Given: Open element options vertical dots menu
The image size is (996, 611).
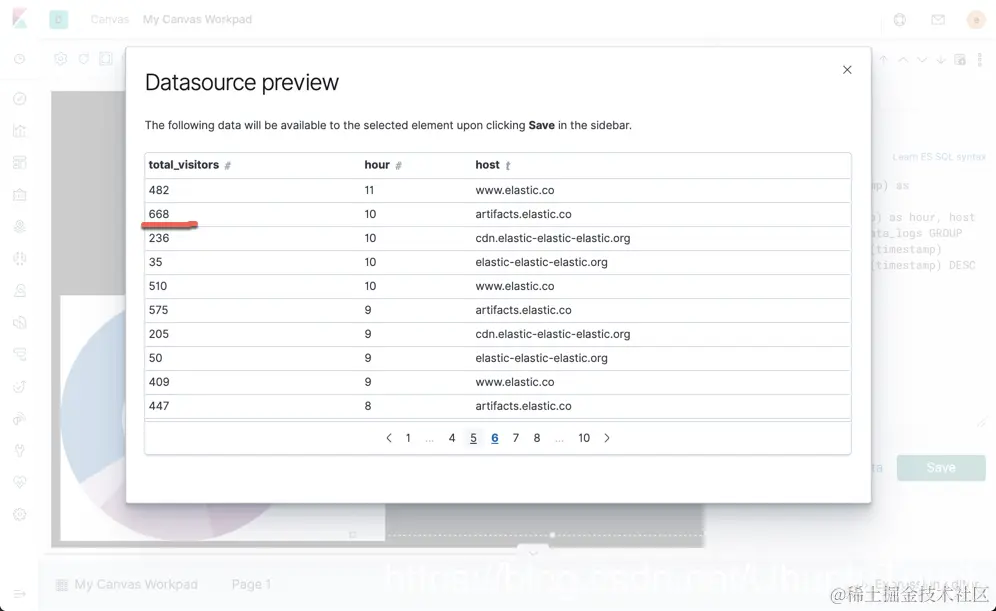Looking at the screenshot, I should [x=979, y=60].
